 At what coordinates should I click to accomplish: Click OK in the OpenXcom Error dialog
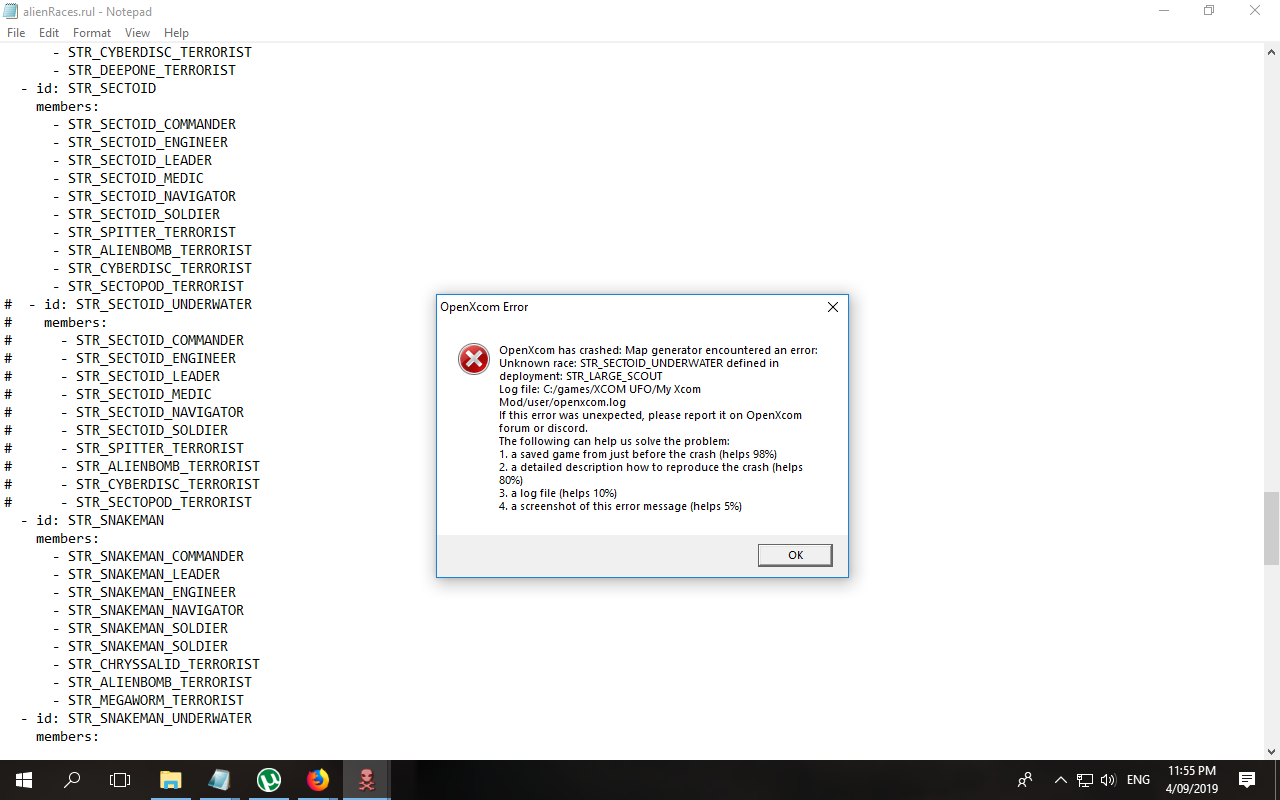[x=795, y=555]
